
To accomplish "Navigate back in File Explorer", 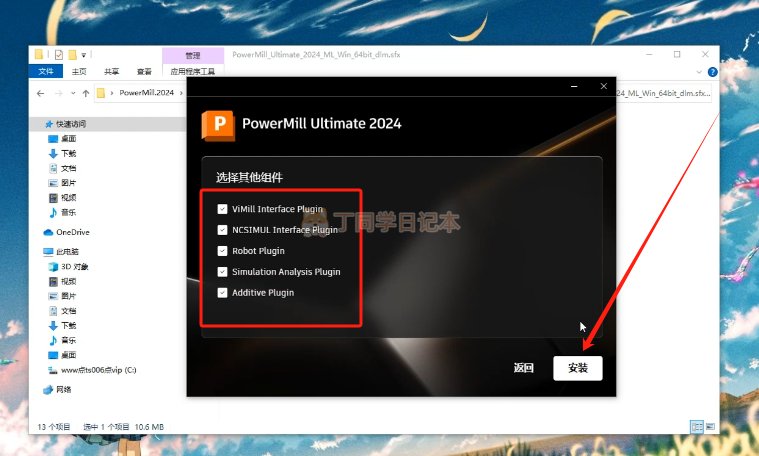I will (x=41, y=93).
